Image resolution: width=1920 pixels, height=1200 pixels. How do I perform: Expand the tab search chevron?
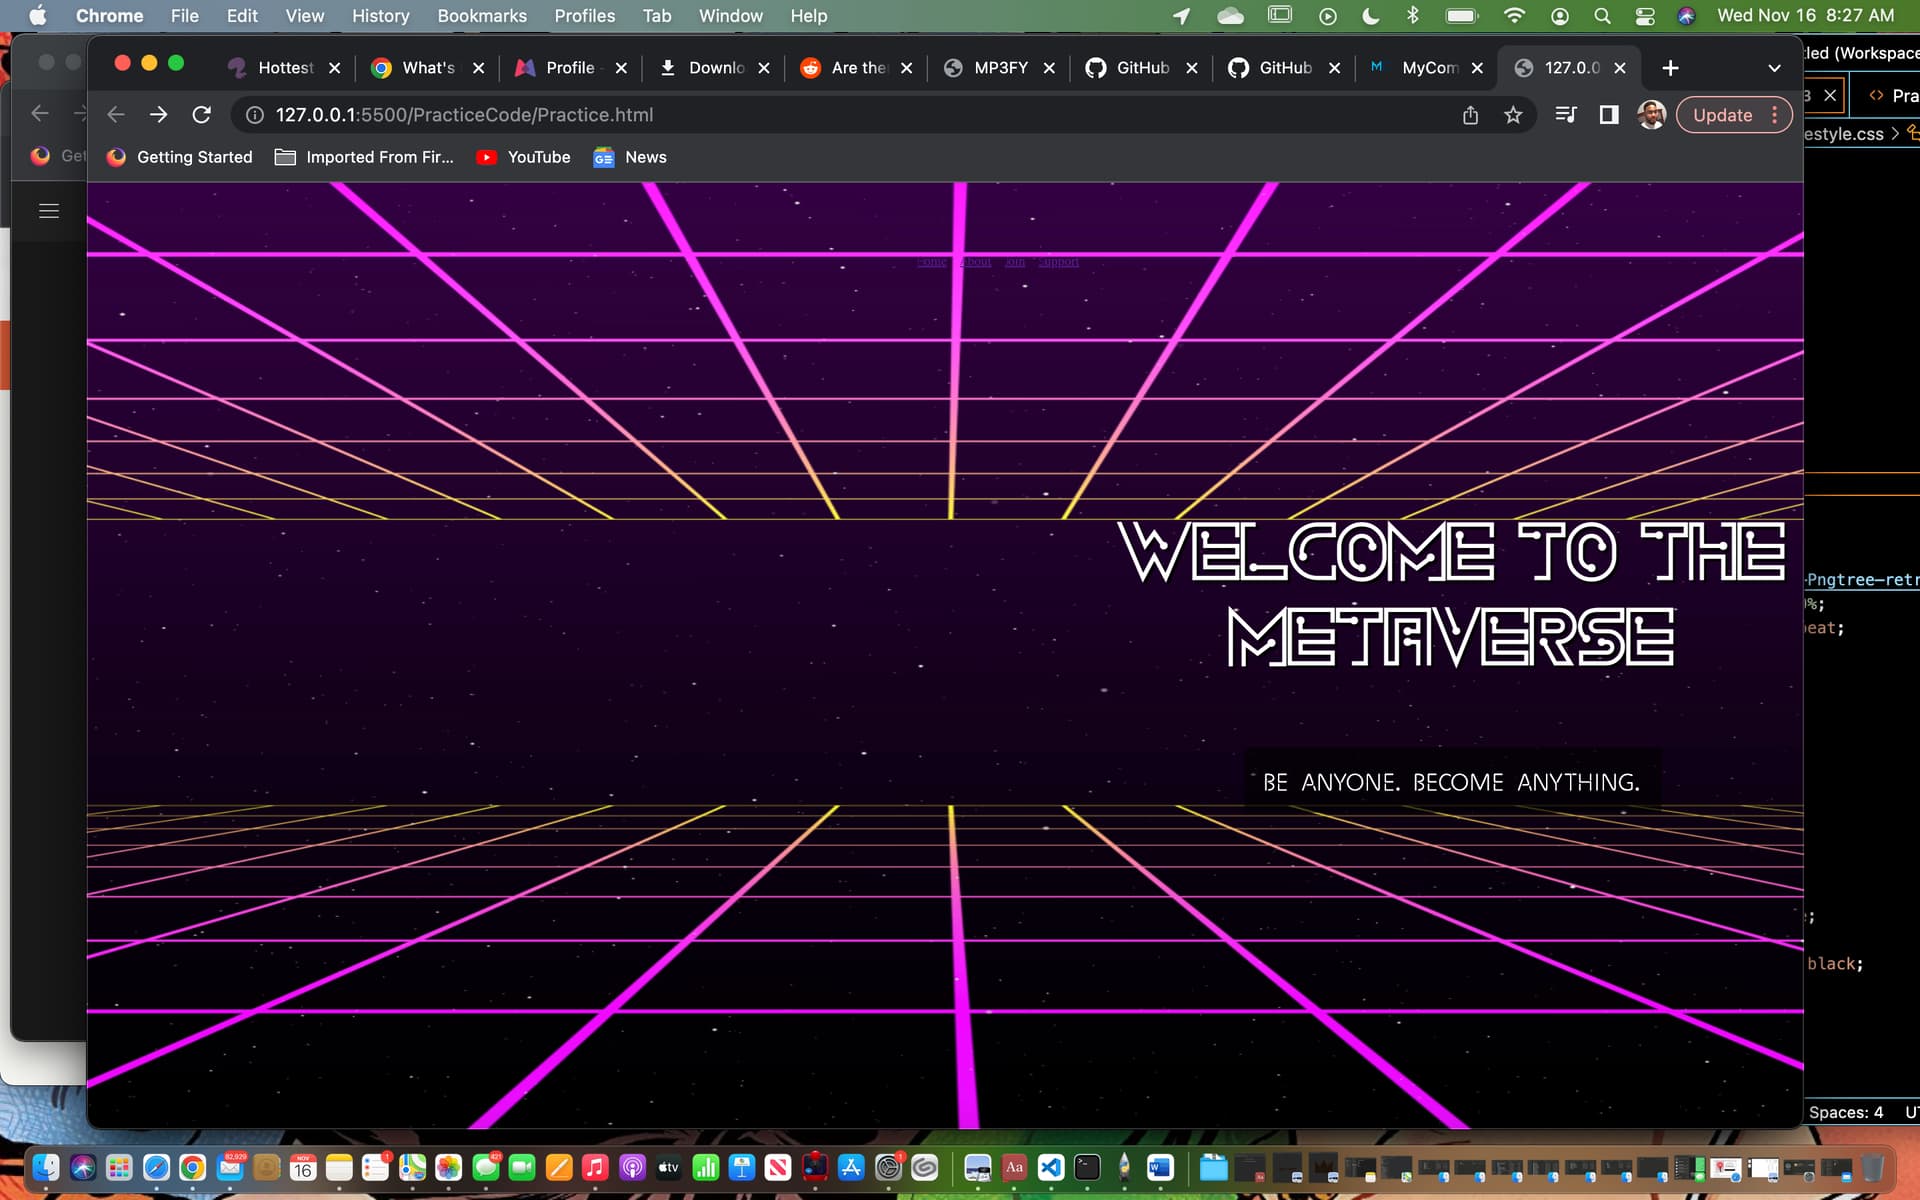point(1774,68)
